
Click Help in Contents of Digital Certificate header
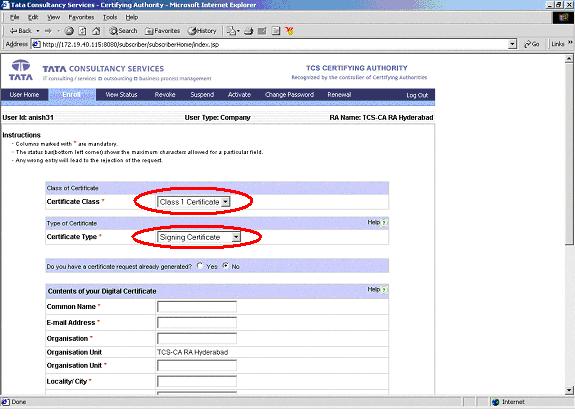(377, 289)
